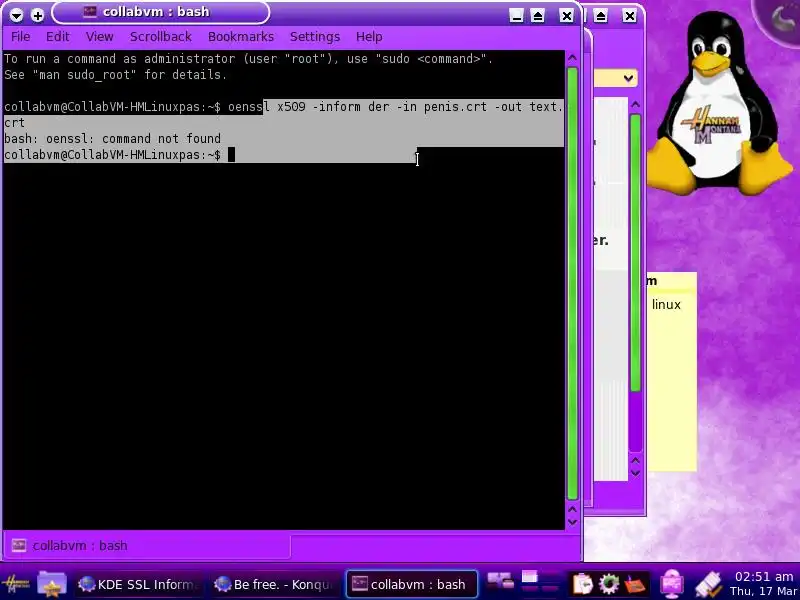This screenshot has width=800, height=600.
Task: Switch to Be free. - Konqueror taskbar entry
Action: [x=274, y=584]
